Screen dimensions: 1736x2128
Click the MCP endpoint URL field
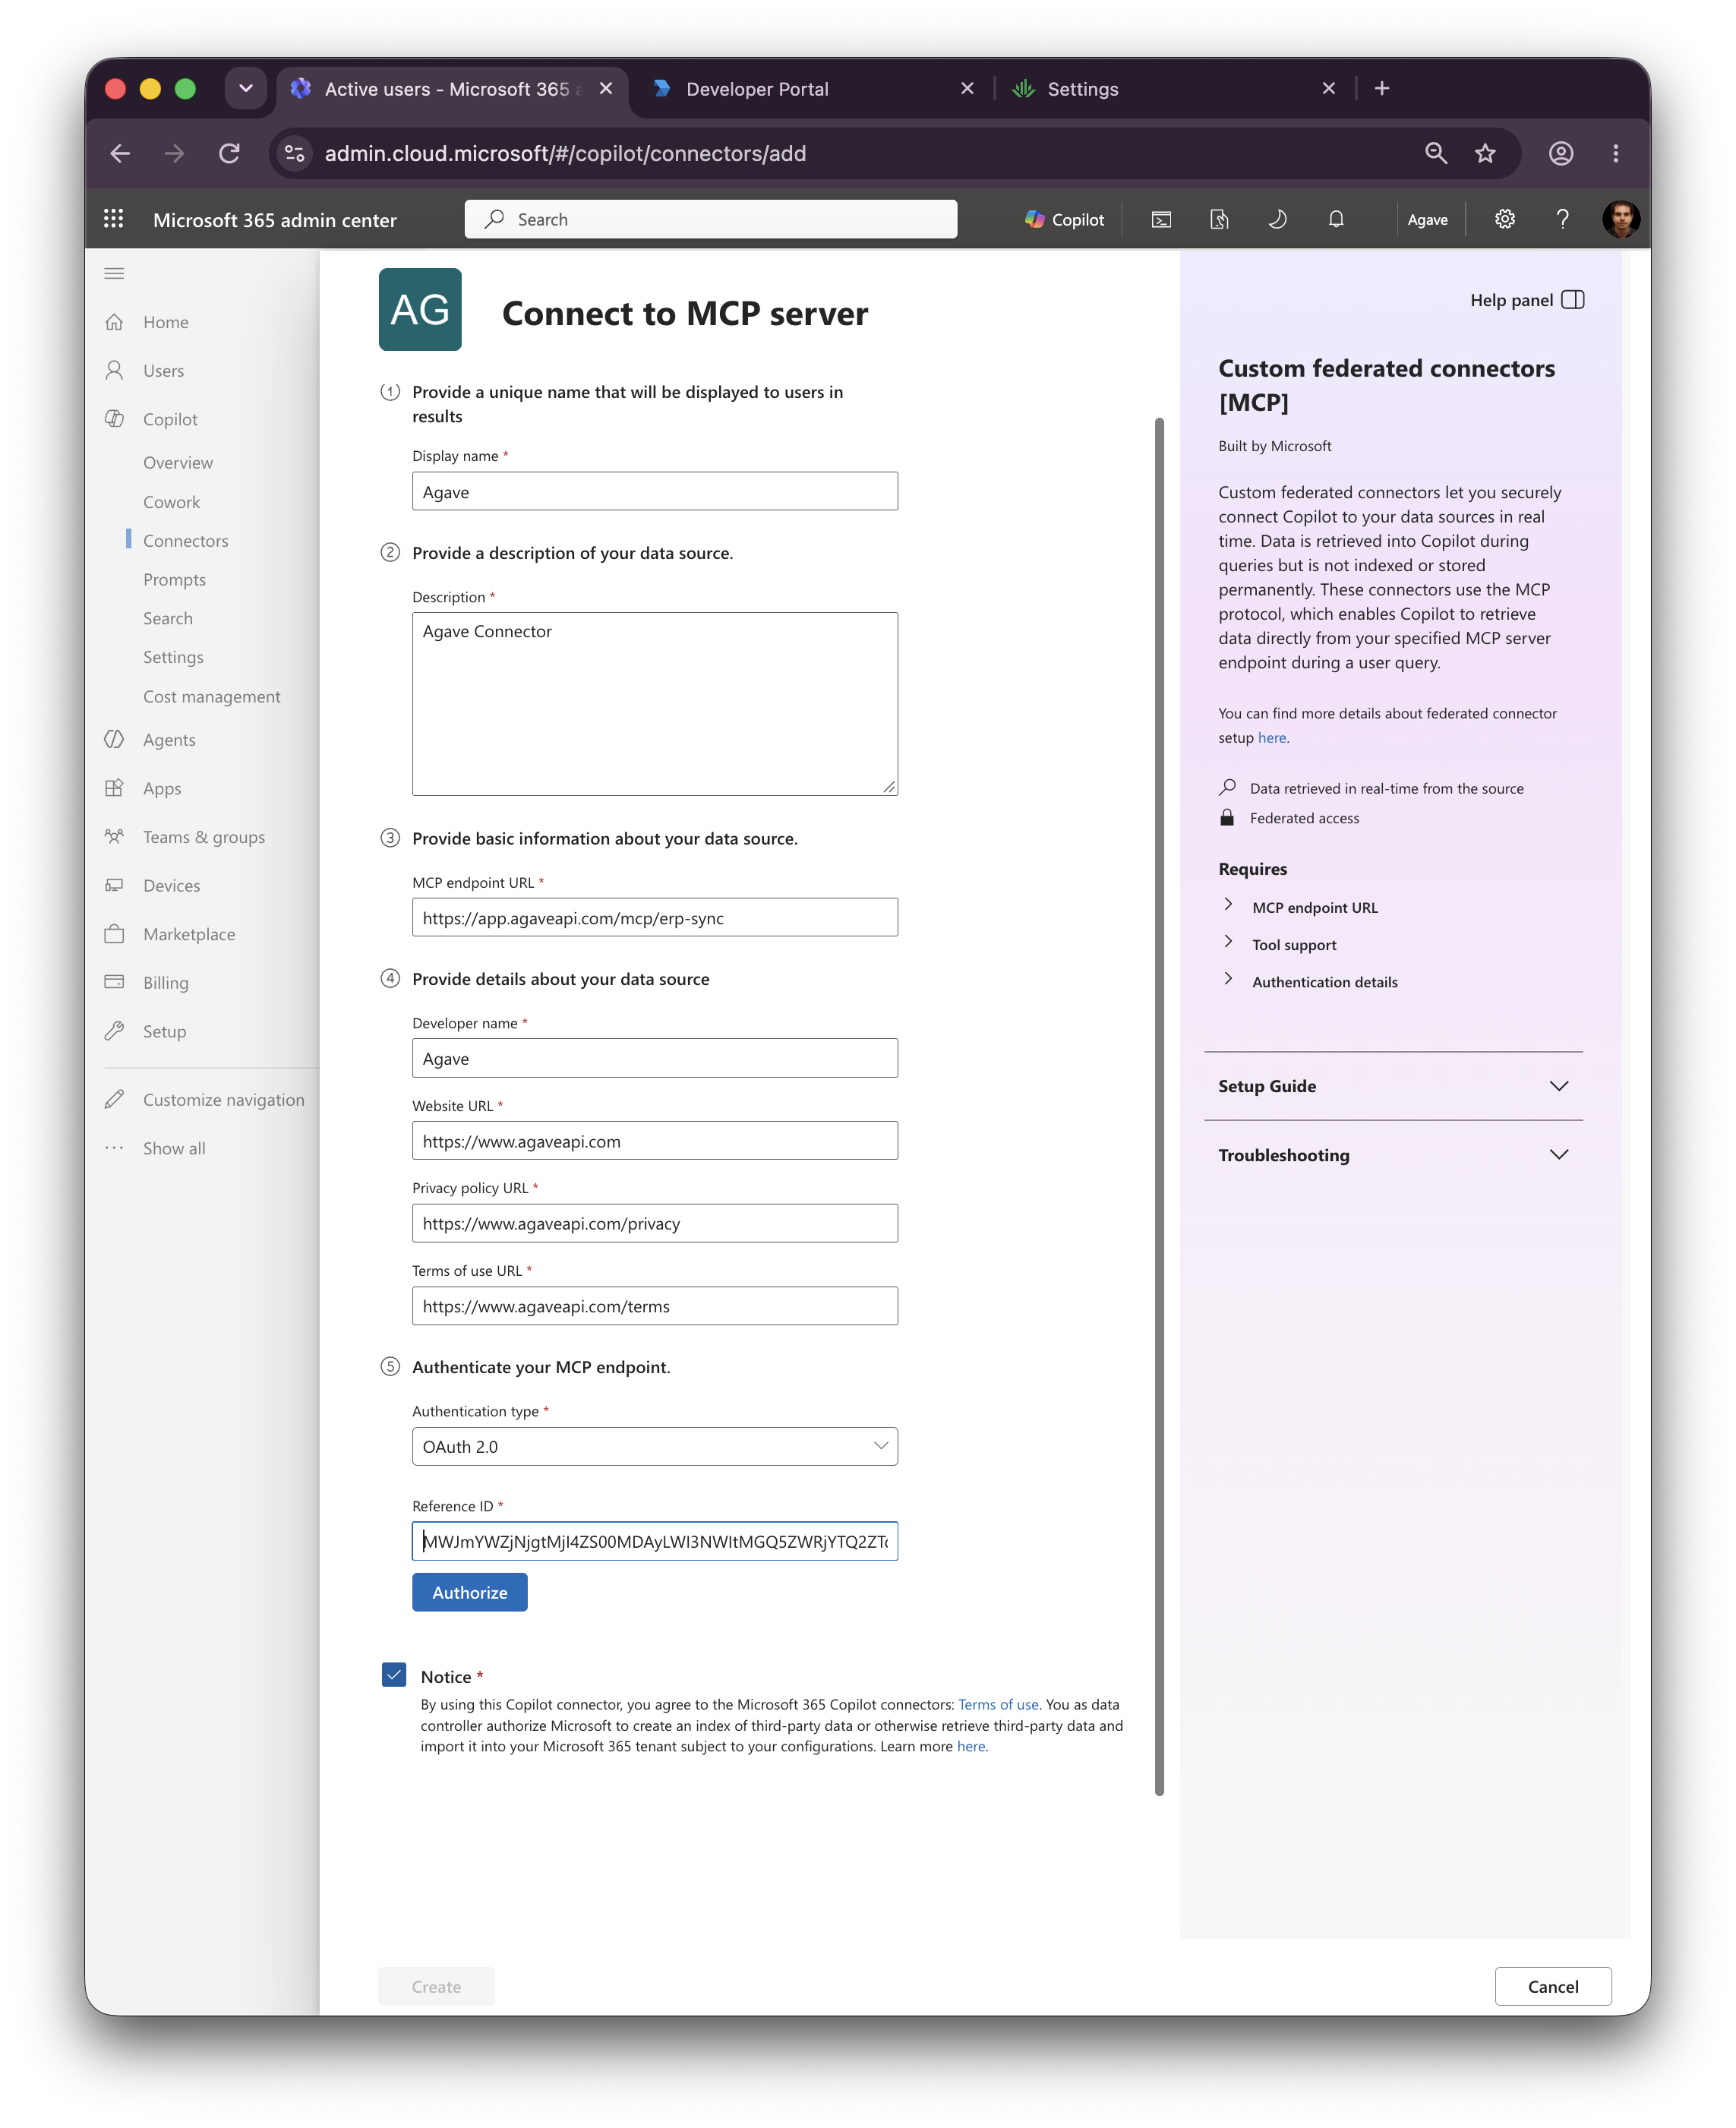(x=655, y=917)
